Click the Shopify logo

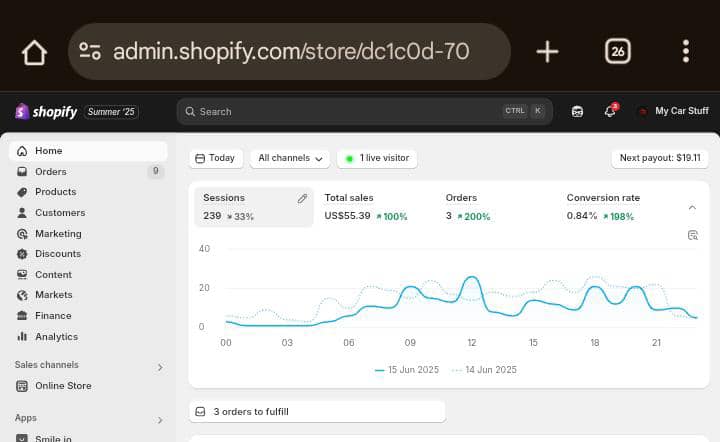pos(47,112)
